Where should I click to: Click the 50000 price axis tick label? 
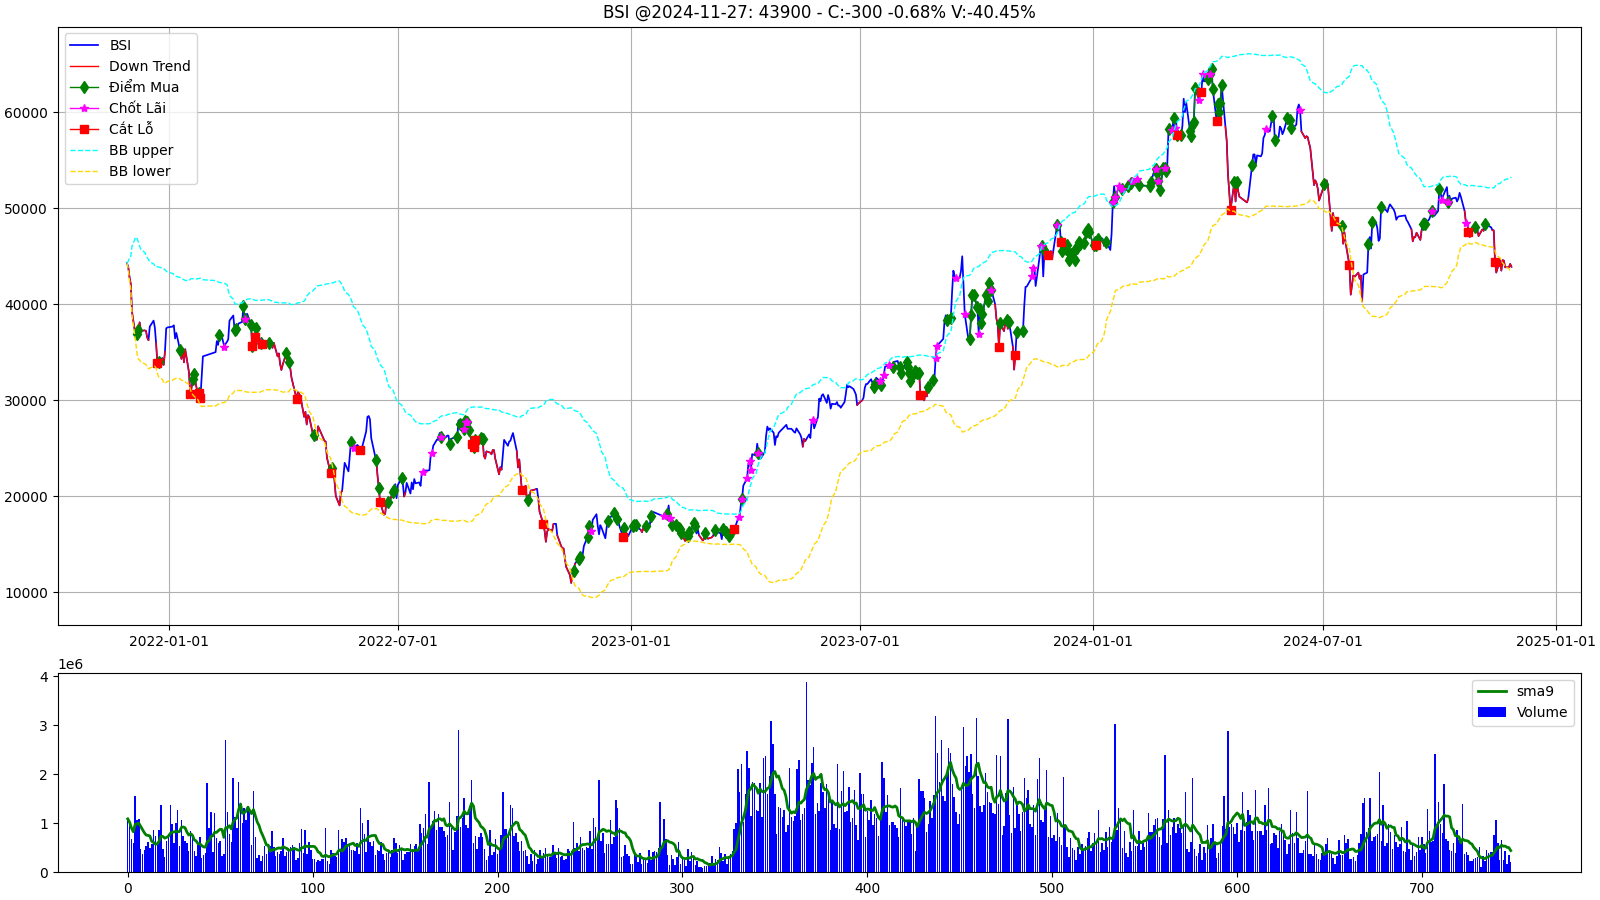click(26, 209)
